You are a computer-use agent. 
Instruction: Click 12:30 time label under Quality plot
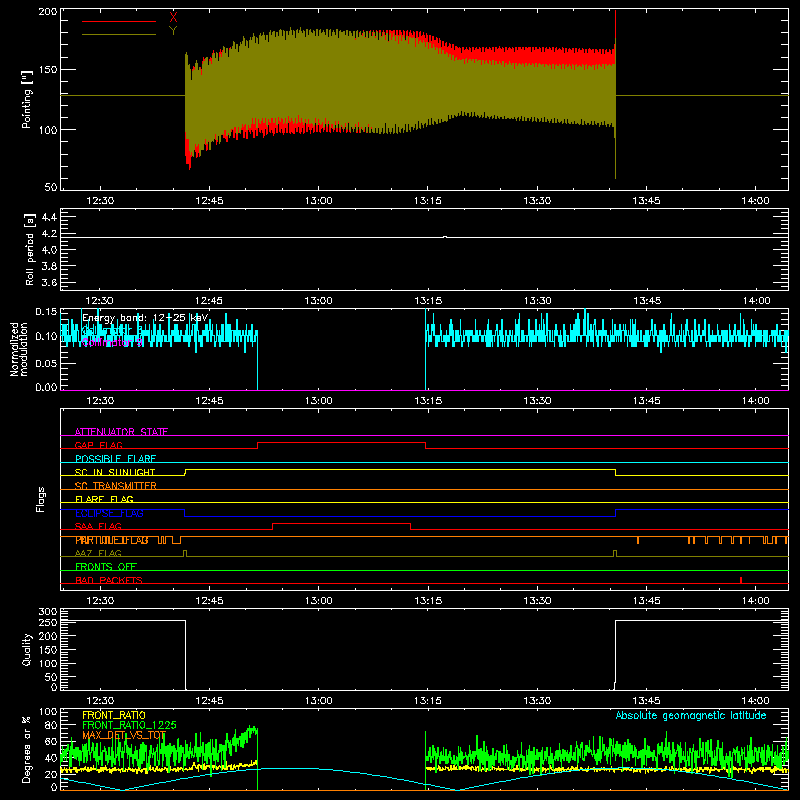100,701
